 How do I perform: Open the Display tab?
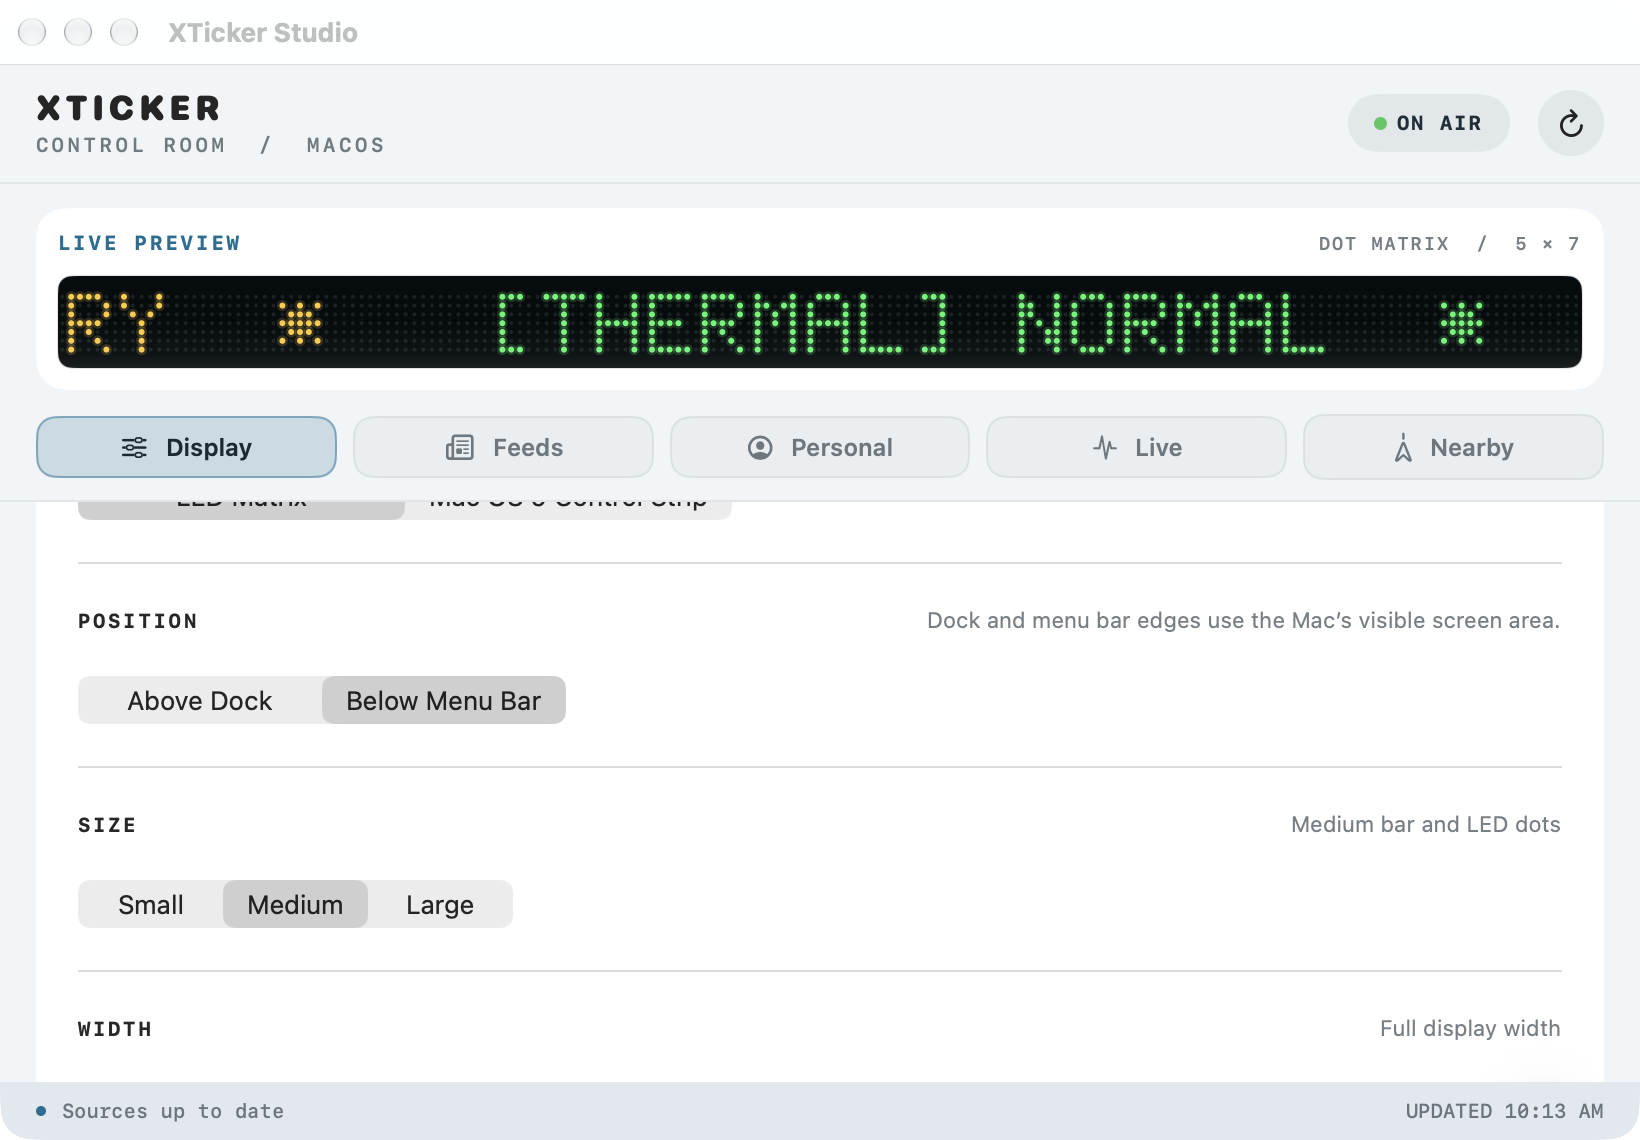(186, 447)
